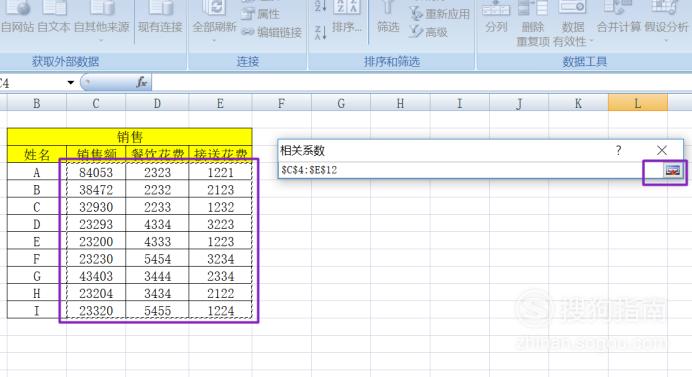Open the Name Box dropdown arrow
Screen dimensions: 692x377
tap(70, 83)
